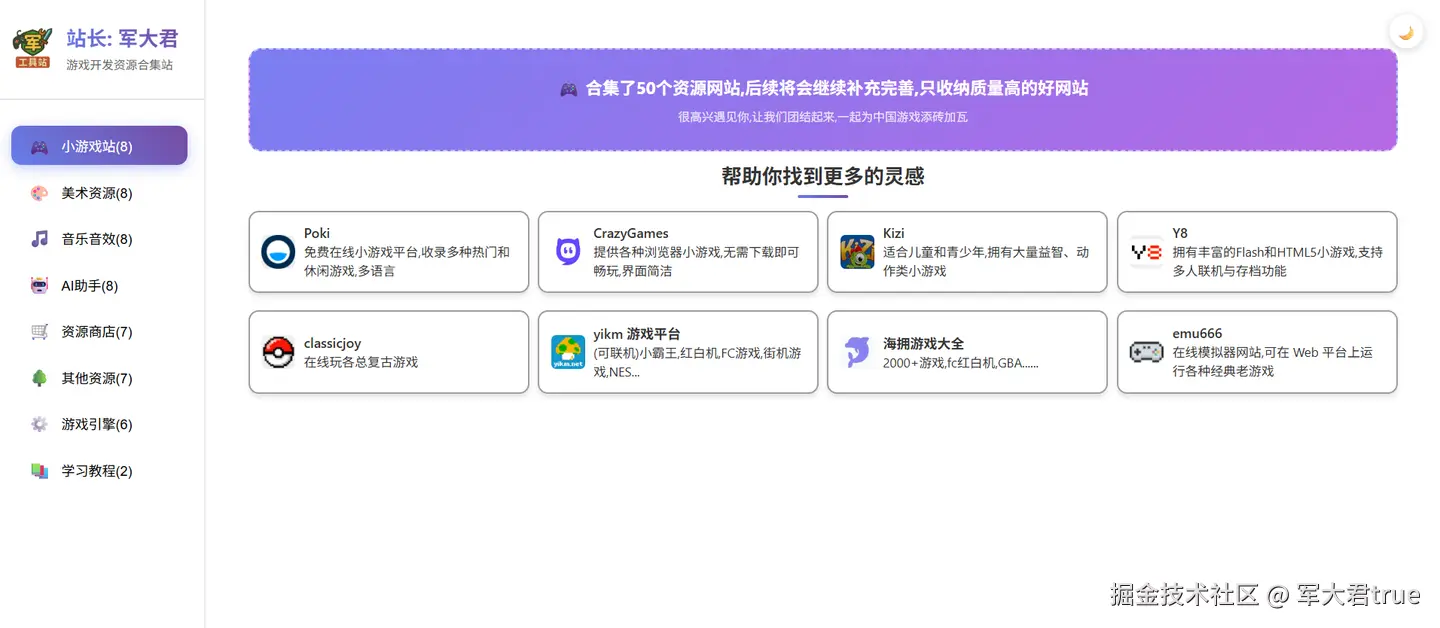Click the classicjoy description 在线玩各总复古游戏
This screenshot has height=628, width=1440.
pos(361,362)
